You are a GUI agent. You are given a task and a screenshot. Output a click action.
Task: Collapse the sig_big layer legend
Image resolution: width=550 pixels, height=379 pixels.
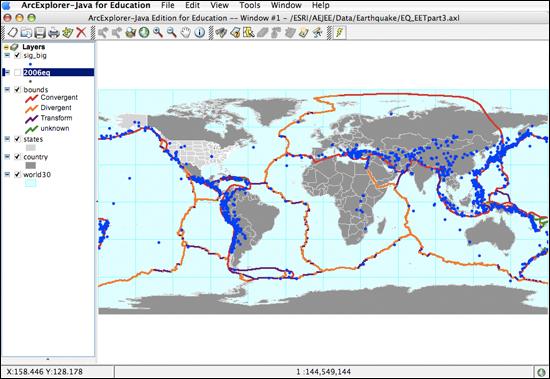(7, 55)
